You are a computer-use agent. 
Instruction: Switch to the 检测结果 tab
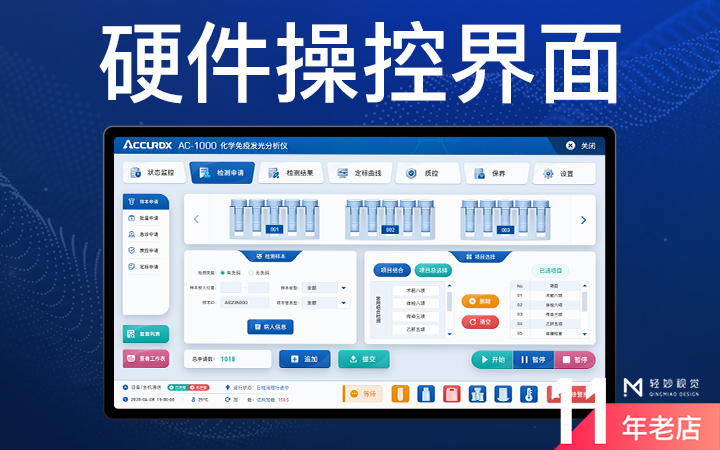click(x=291, y=173)
